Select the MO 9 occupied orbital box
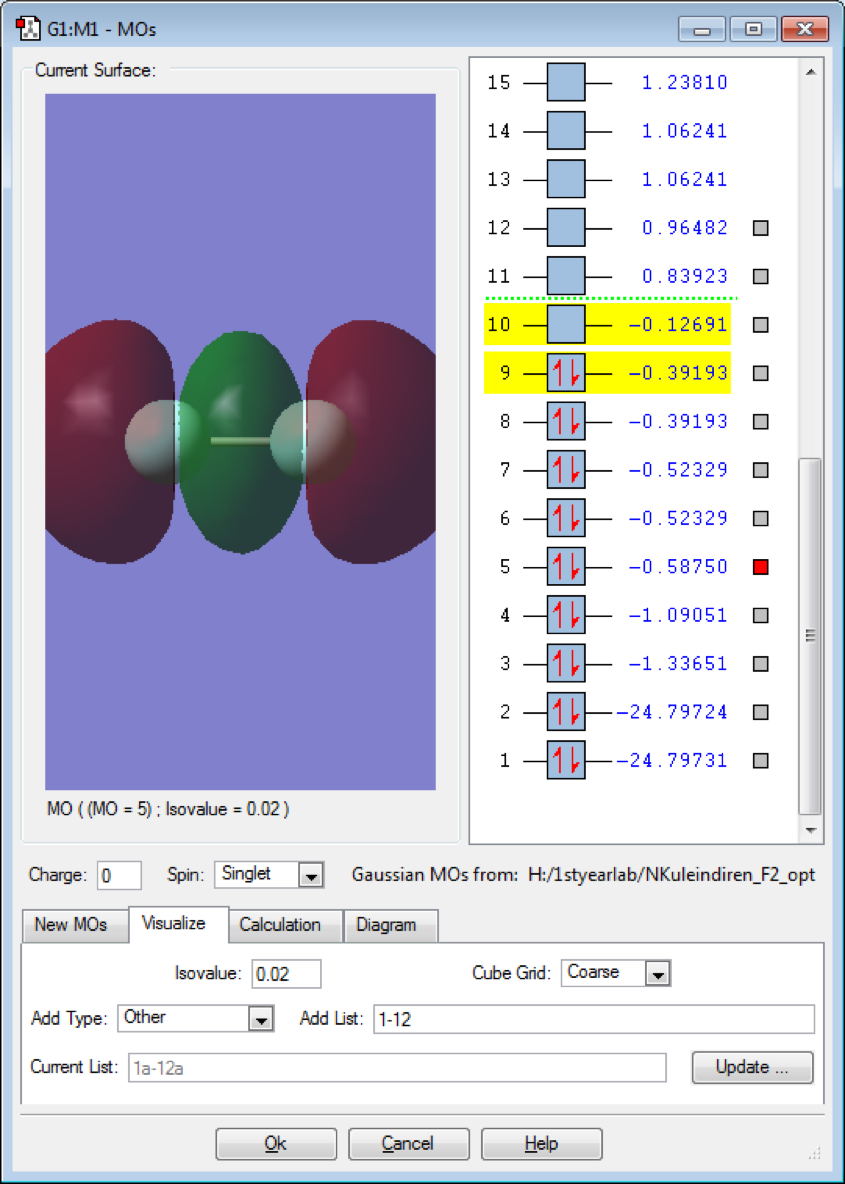The image size is (845, 1184). coord(566,373)
